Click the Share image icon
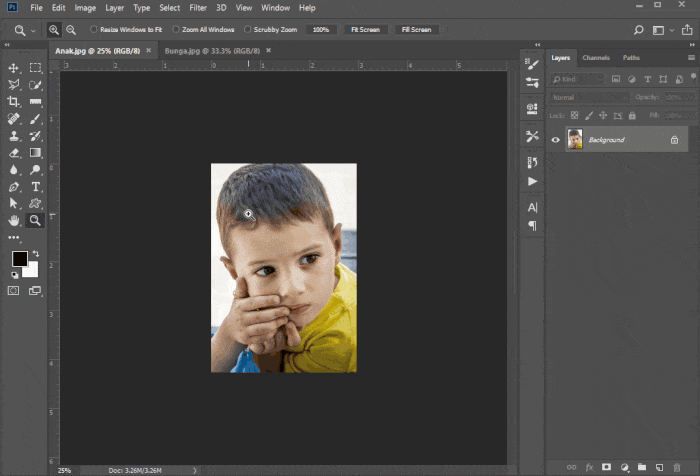The image size is (700, 476). [687, 30]
